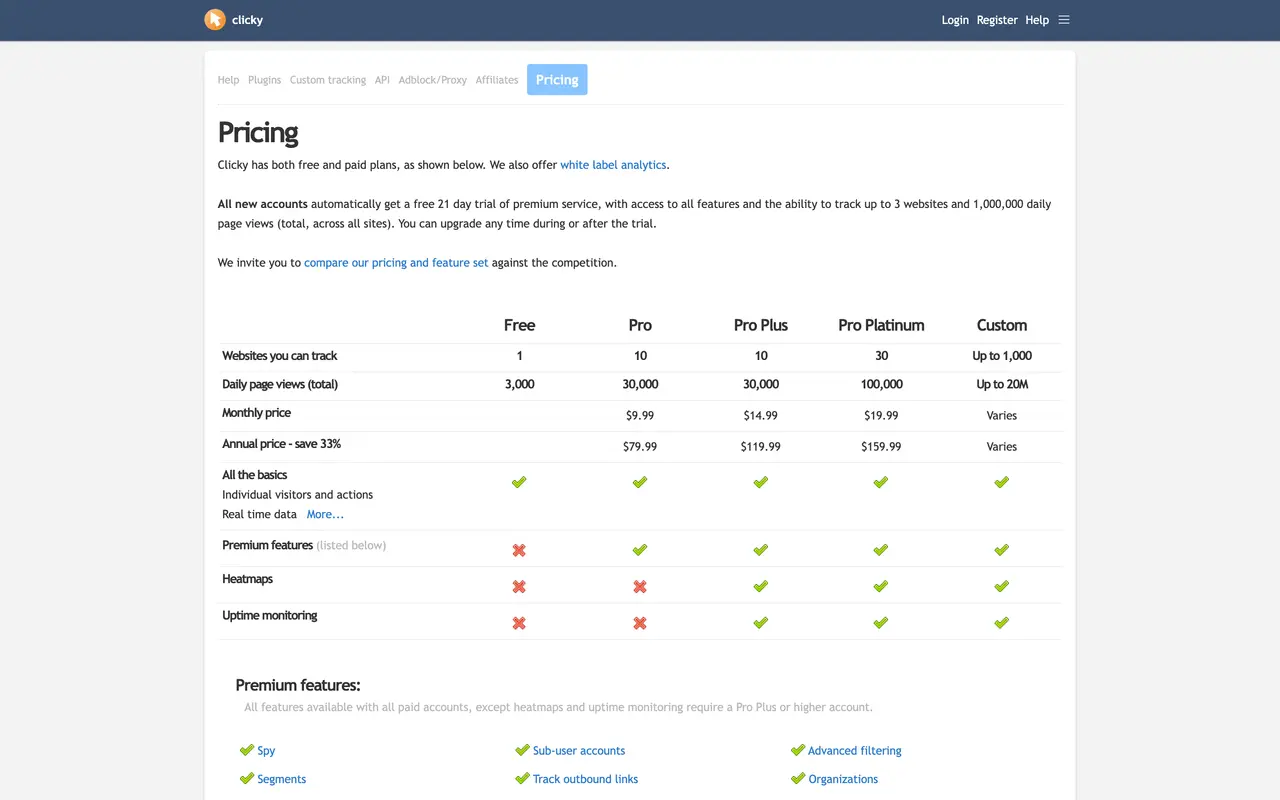
Task: Click the Premium features: section heading
Action: [298, 685]
